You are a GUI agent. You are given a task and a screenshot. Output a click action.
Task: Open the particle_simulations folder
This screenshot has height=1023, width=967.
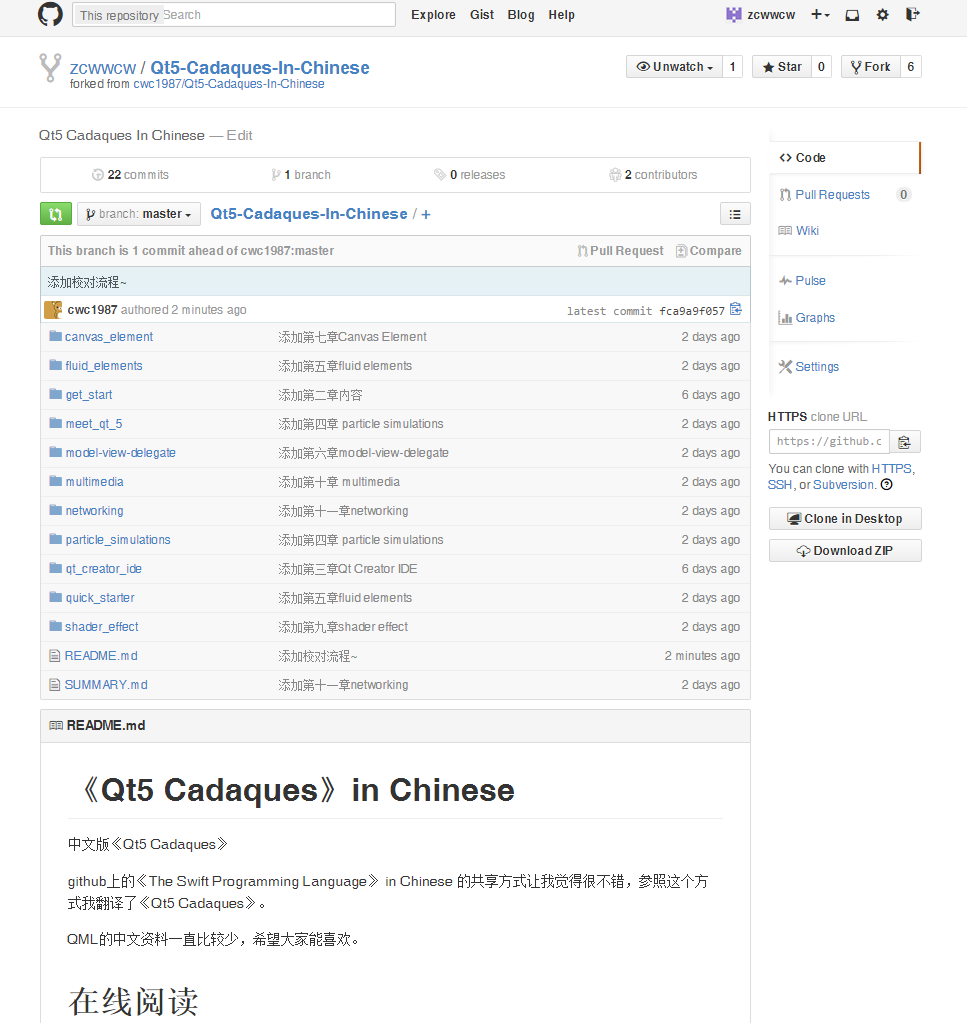pyautogui.click(x=118, y=540)
